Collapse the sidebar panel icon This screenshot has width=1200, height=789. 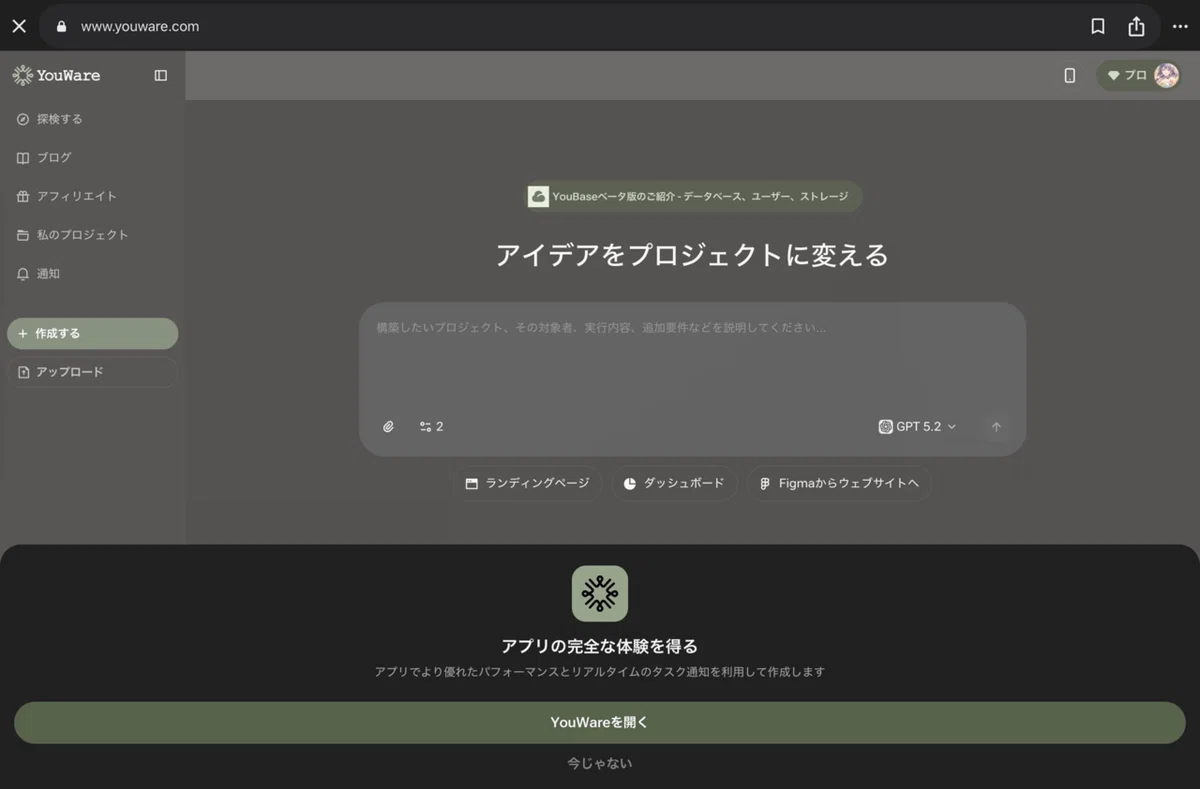click(x=161, y=75)
